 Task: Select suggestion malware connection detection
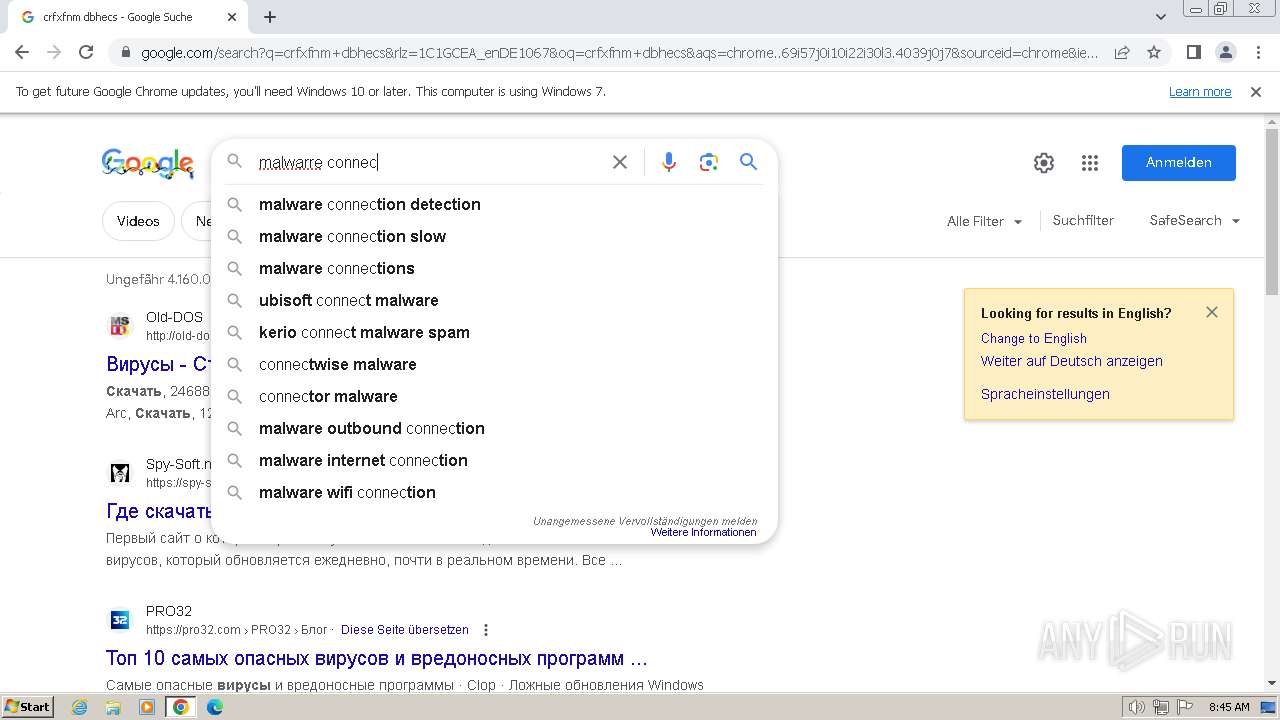tap(495, 204)
